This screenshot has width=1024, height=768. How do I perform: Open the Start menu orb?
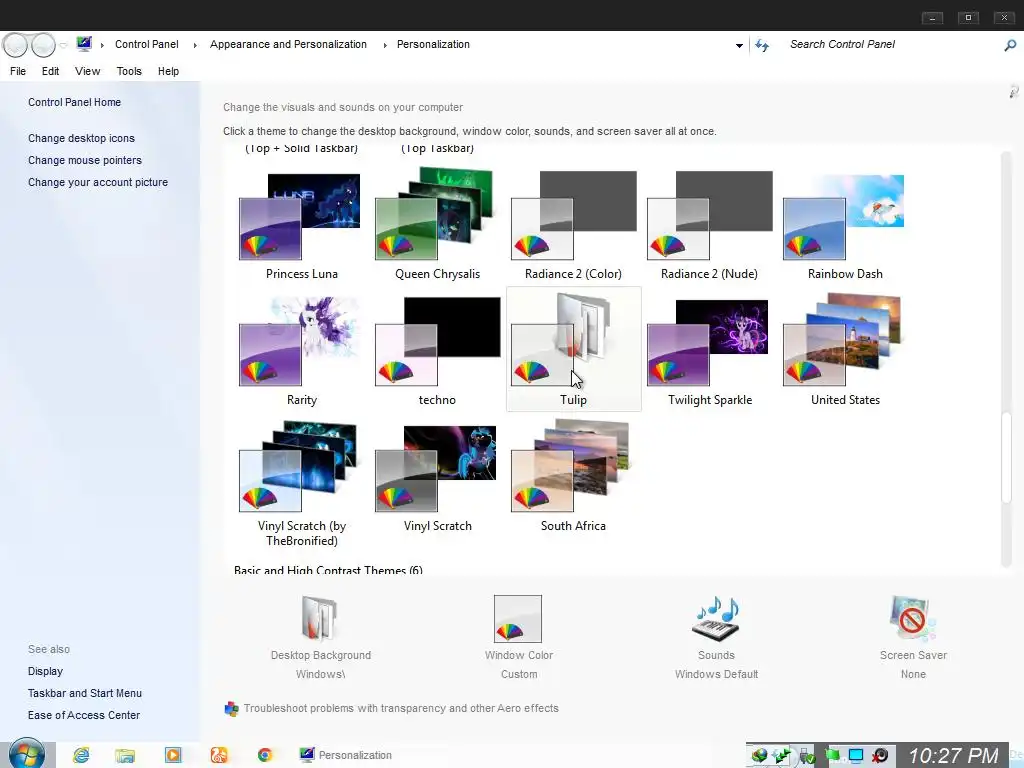[27, 754]
